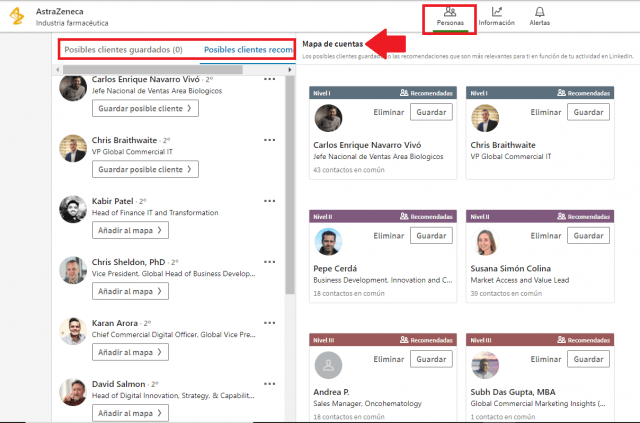
Task: Open Karan Arora name link
Action: pos(115,323)
